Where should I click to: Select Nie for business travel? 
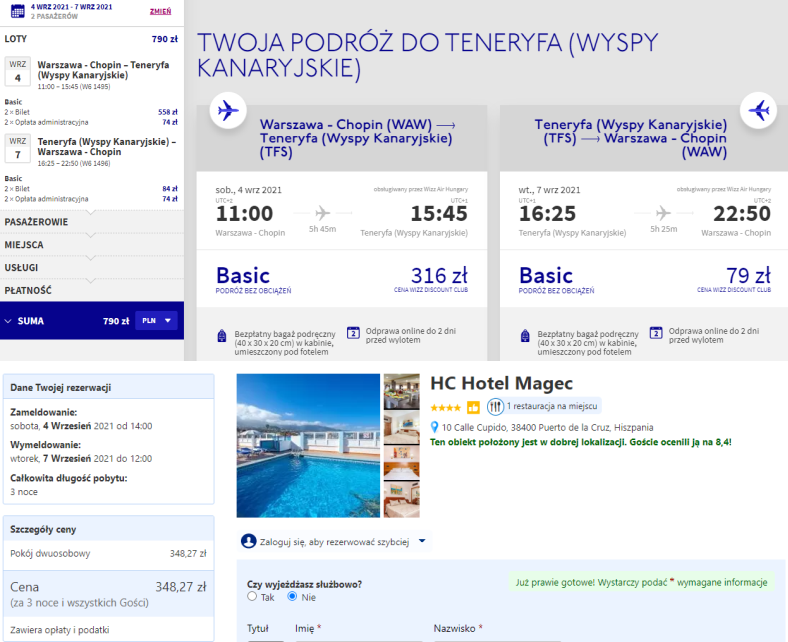[292, 596]
